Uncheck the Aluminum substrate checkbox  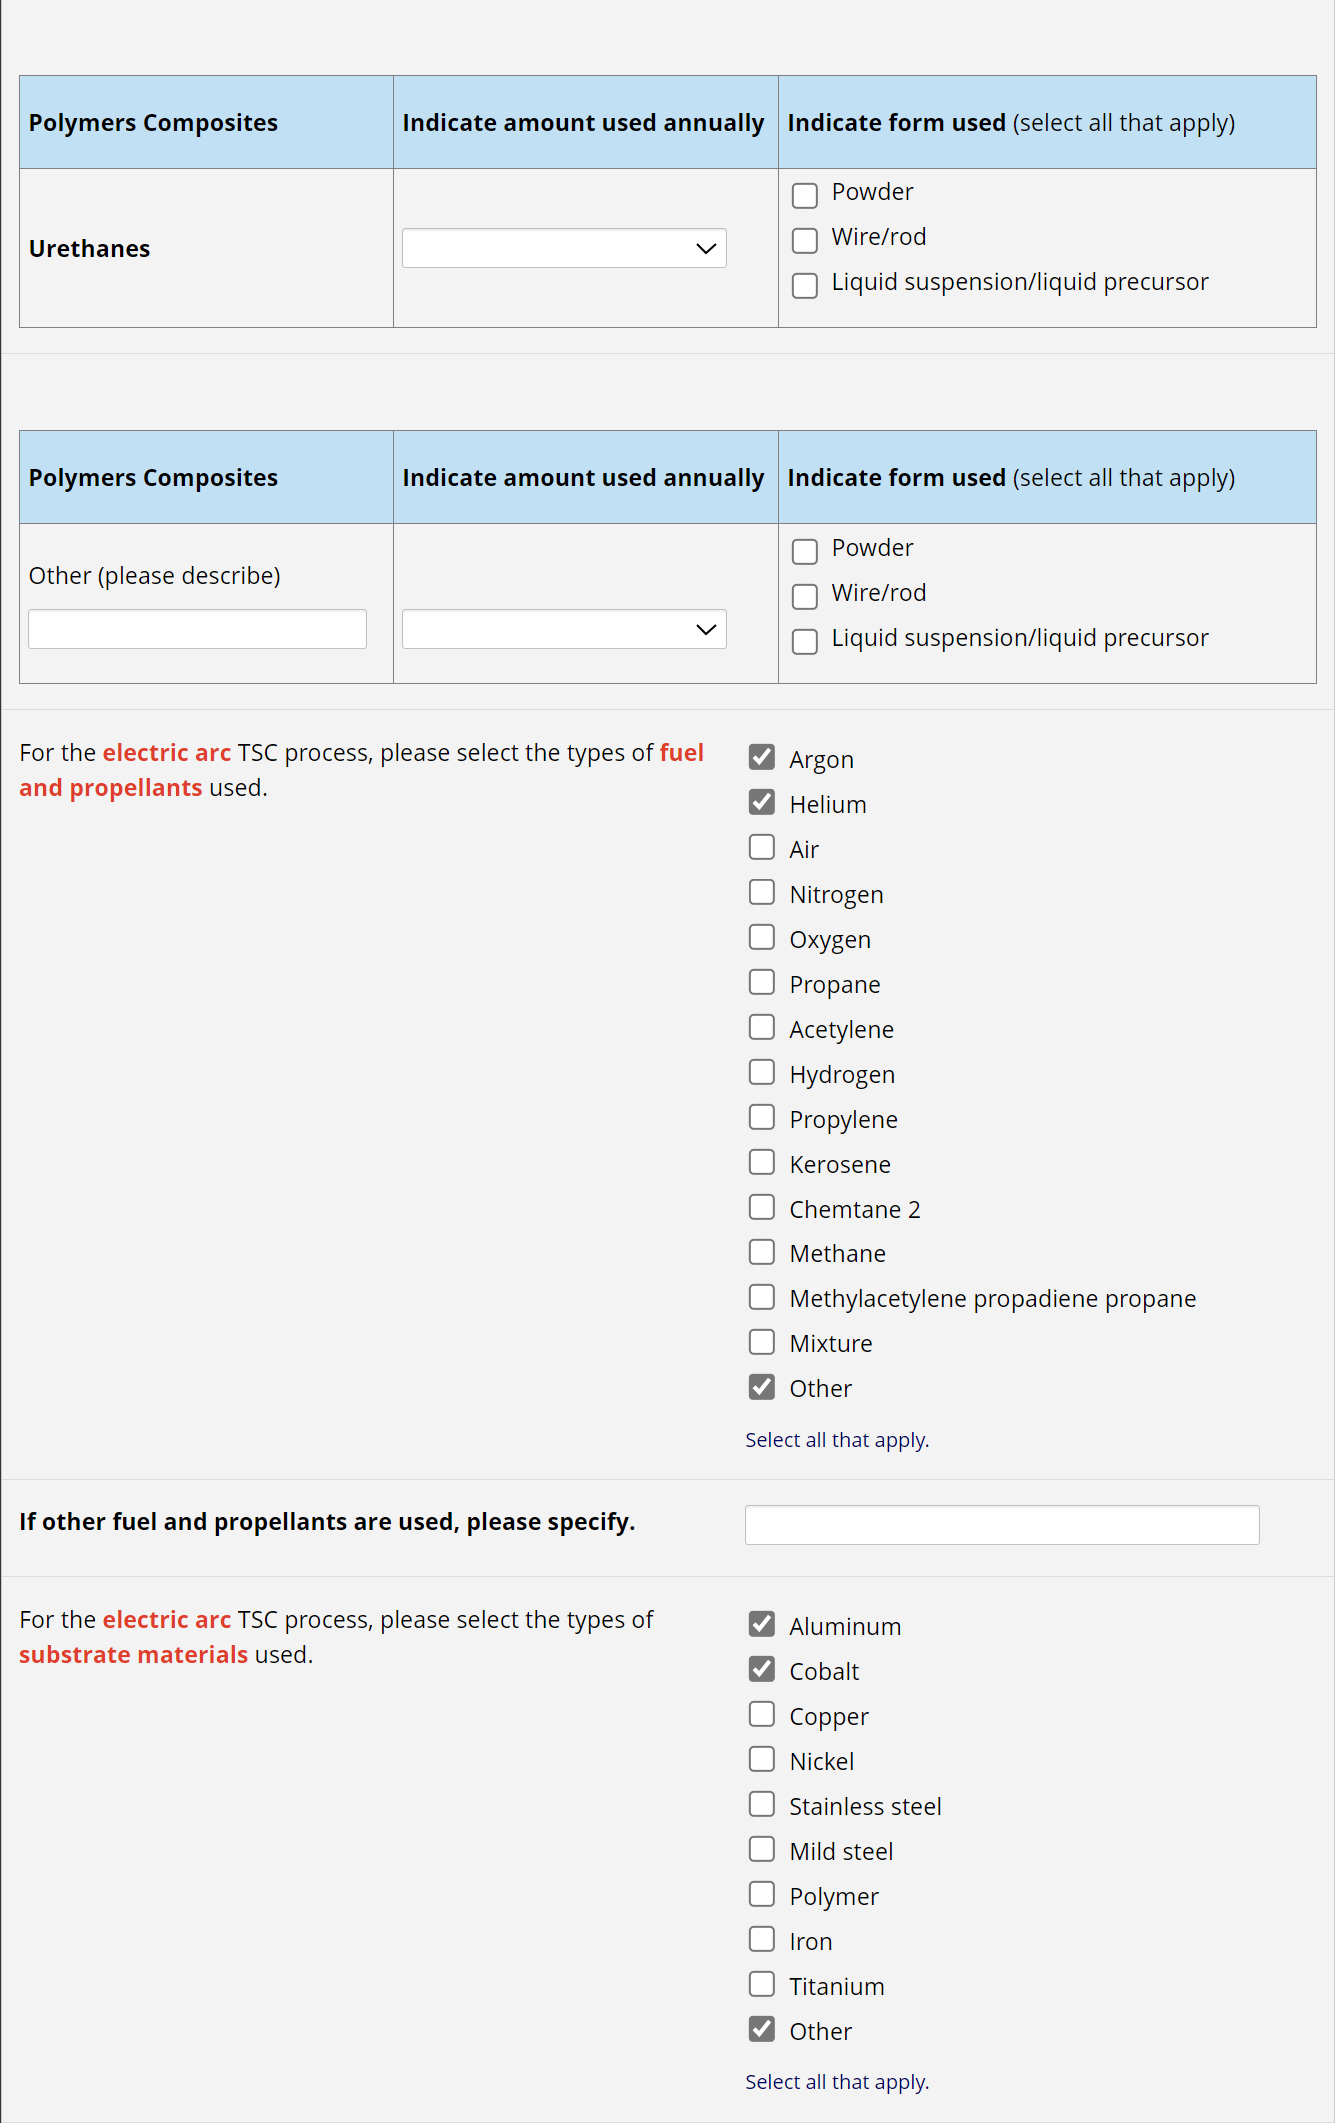tap(762, 1624)
